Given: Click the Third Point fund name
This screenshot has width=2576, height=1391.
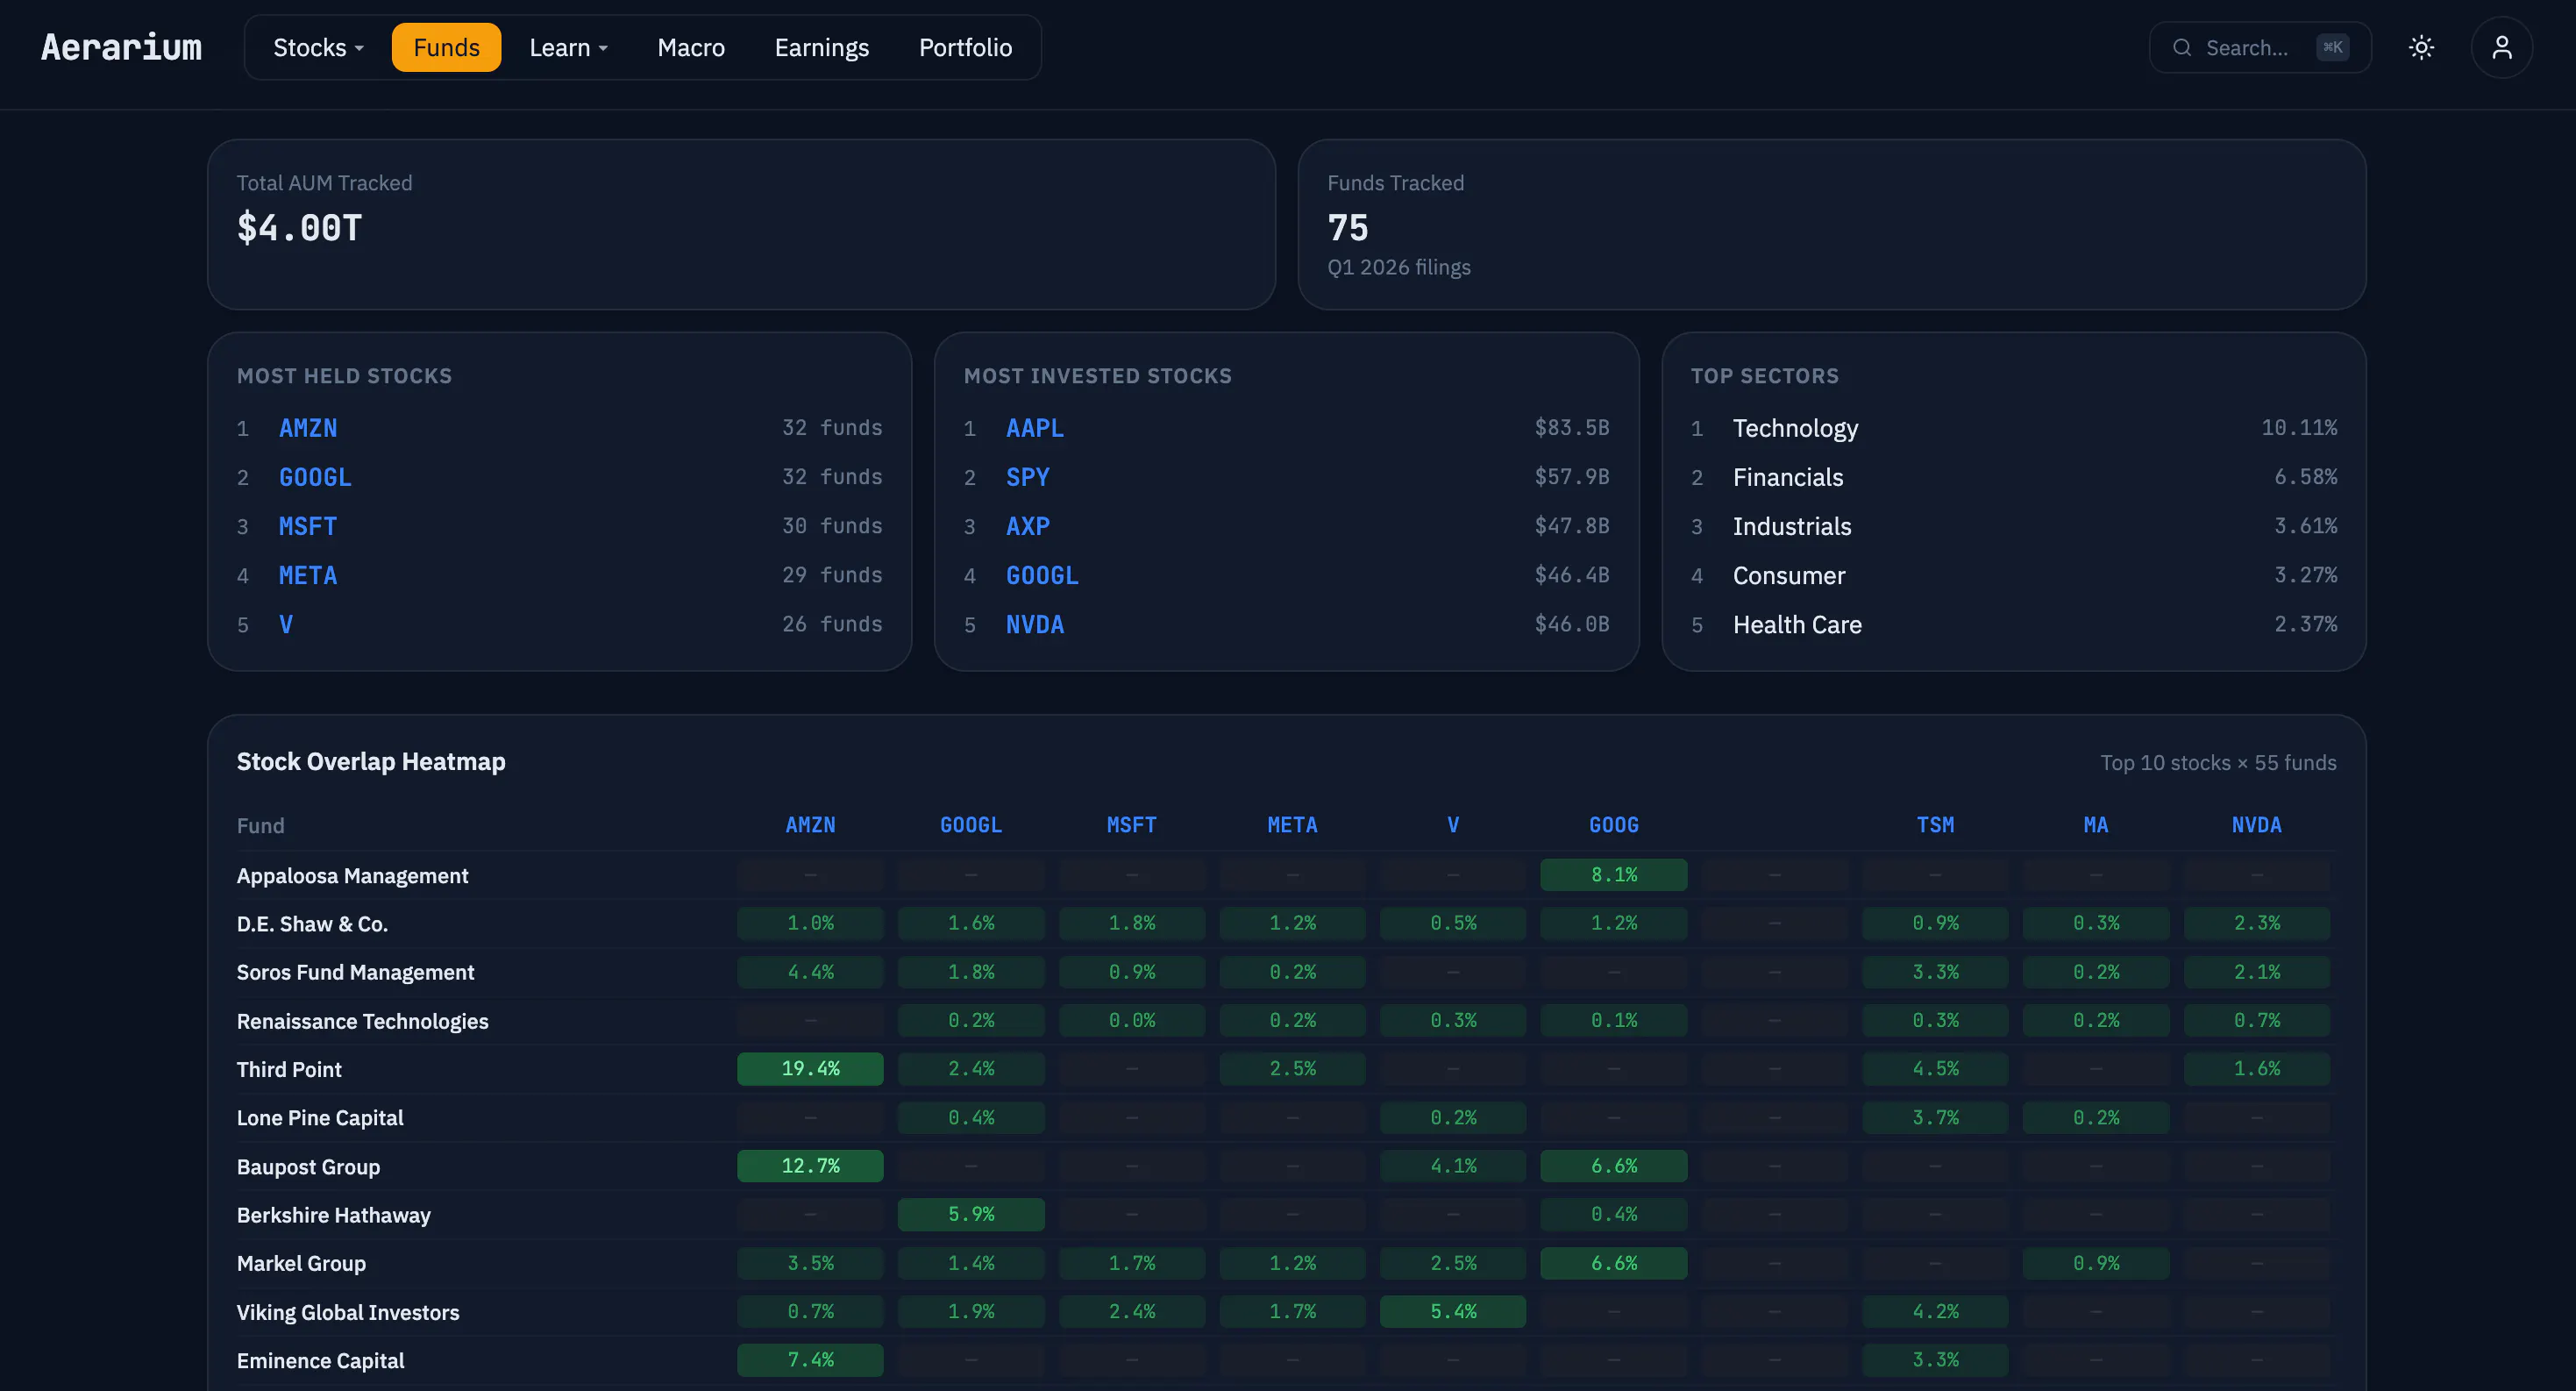Looking at the screenshot, I should coord(289,1069).
